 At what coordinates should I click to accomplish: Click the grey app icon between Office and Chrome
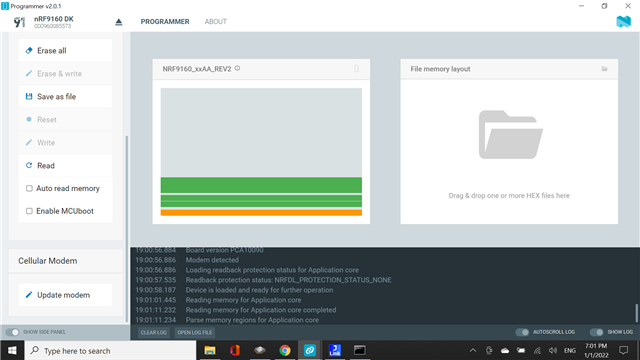coord(260,350)
